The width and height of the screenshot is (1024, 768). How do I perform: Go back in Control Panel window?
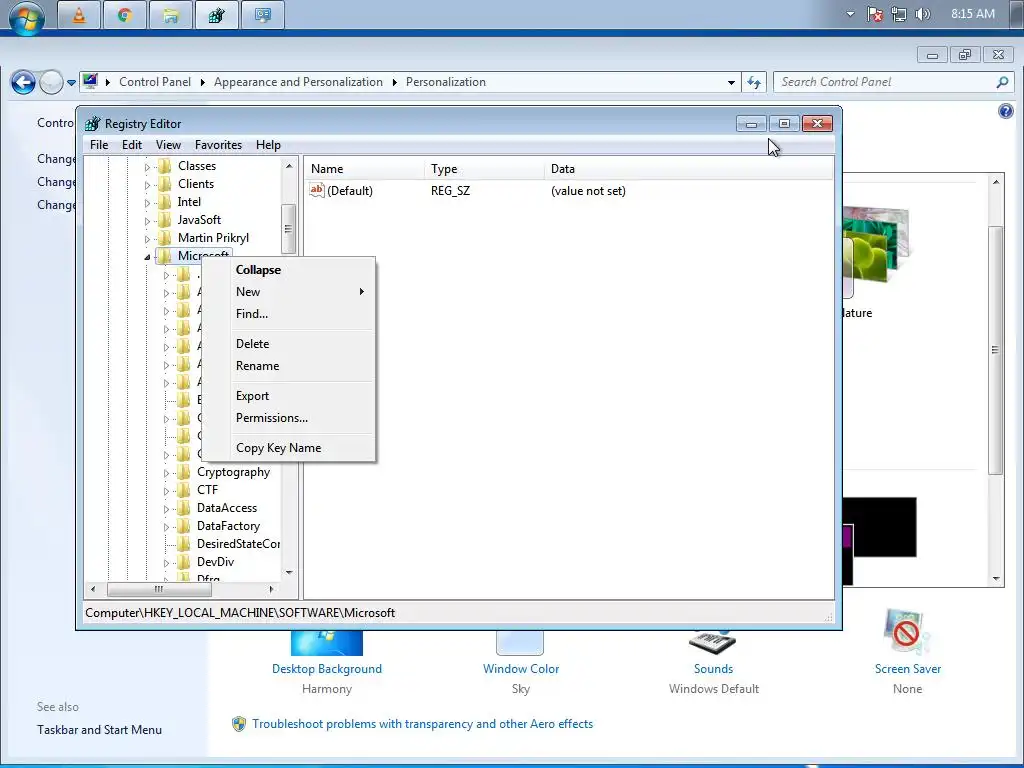[24, 82]
